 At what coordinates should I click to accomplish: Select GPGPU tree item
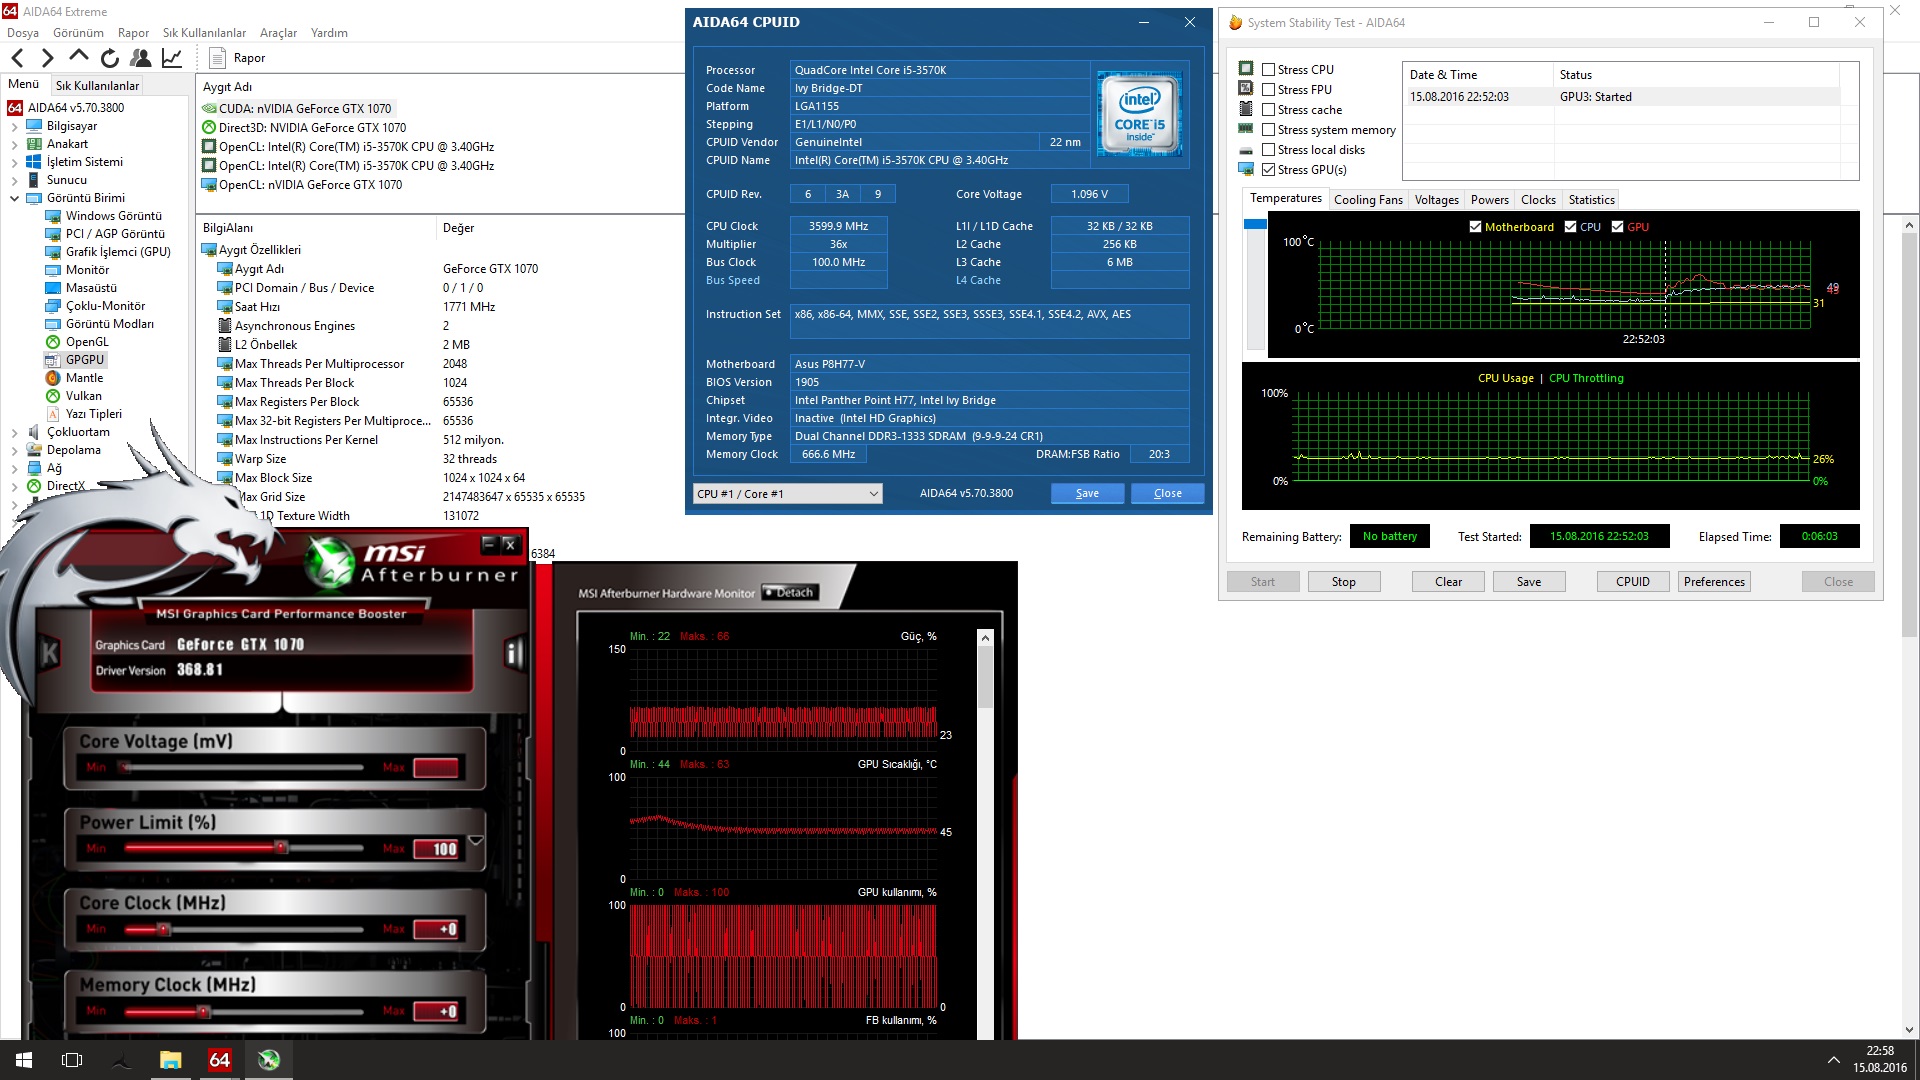pyautogui.click(x=85, y=360)
